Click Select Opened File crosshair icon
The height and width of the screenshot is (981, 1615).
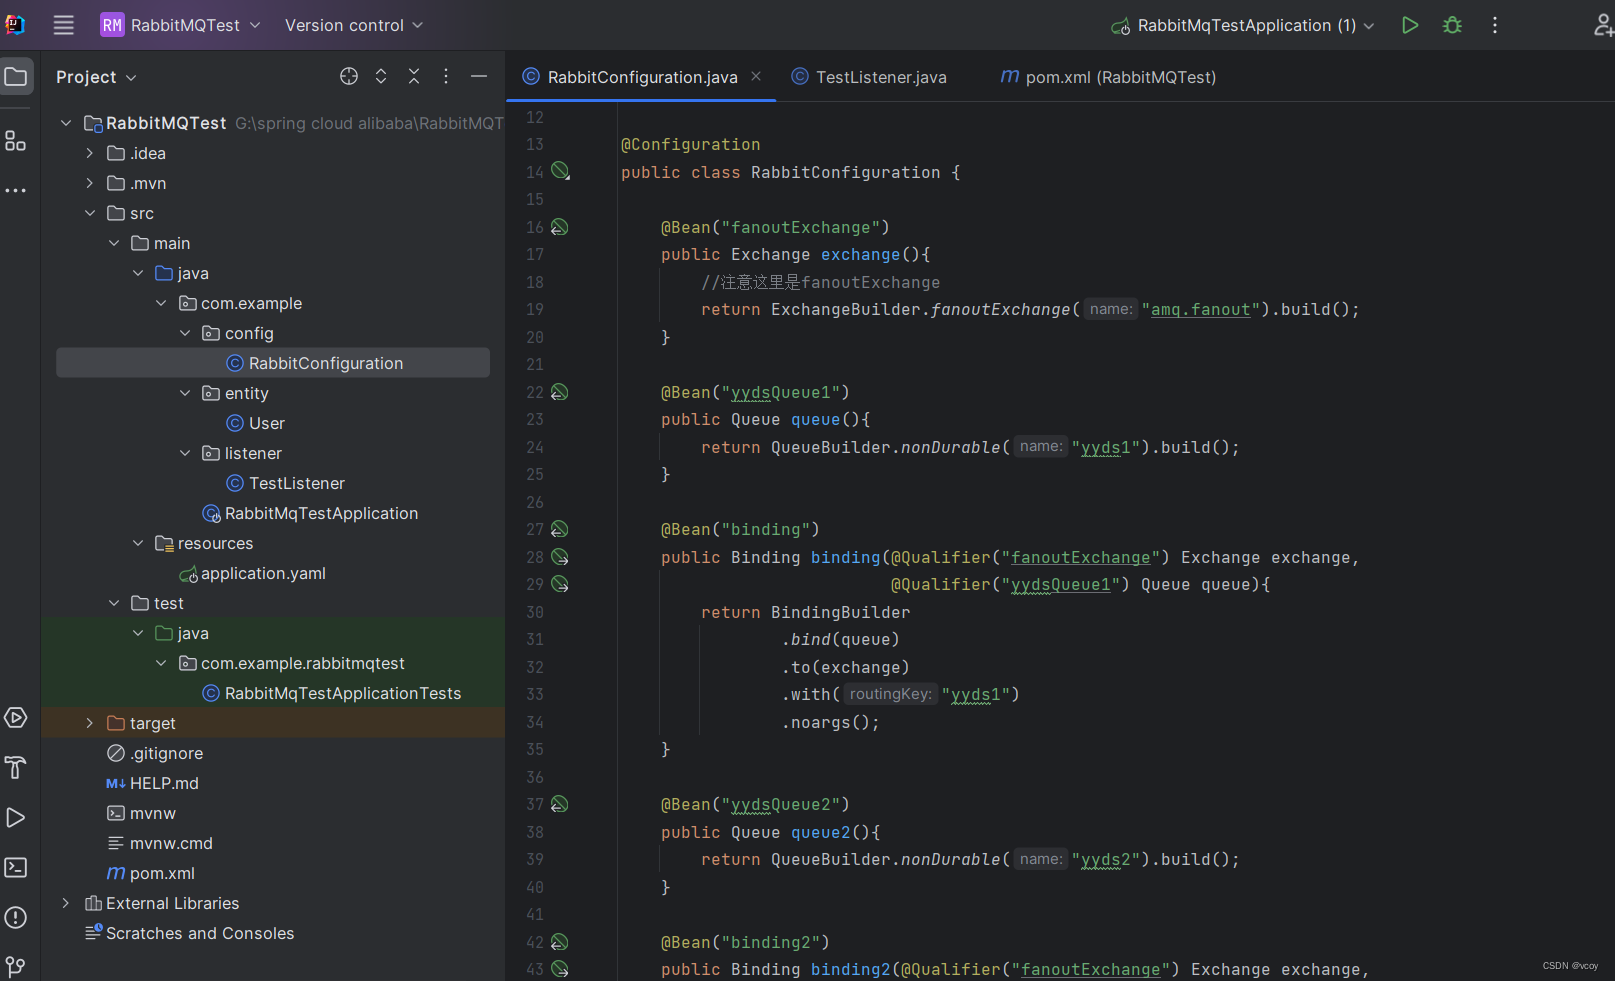pyautogui.click(x=349, y=76)
